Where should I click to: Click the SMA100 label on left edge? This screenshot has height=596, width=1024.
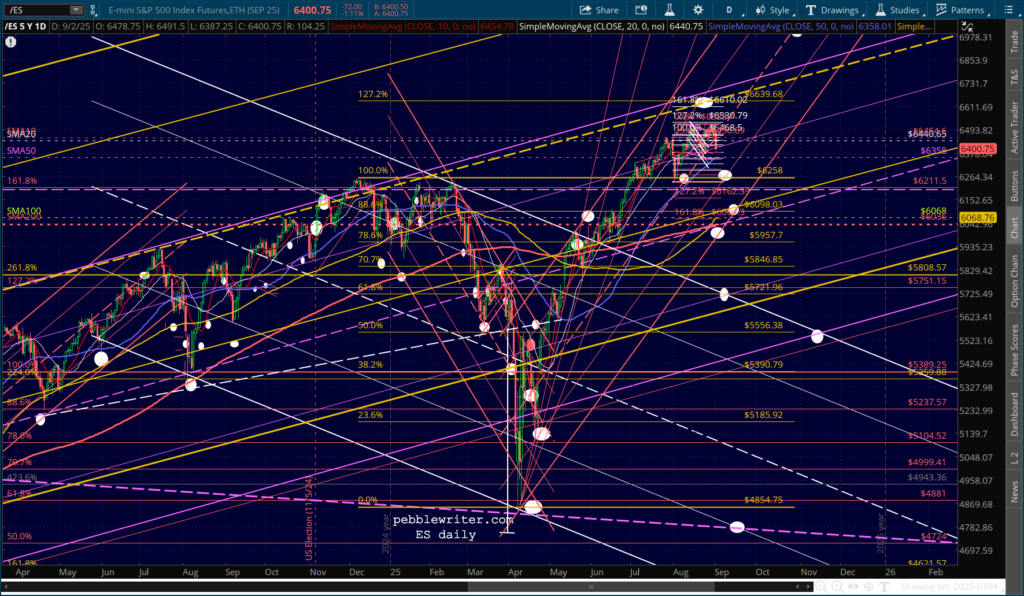24,212
